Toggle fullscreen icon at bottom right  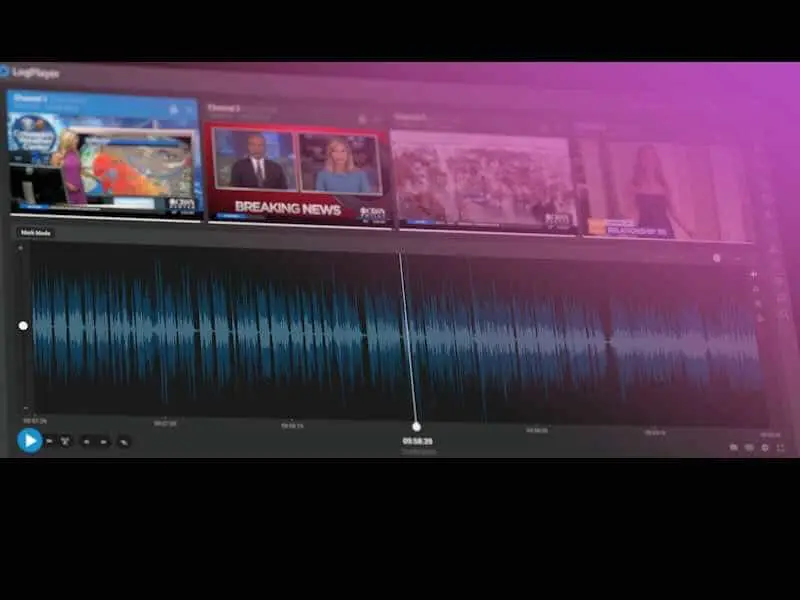coord(780,448)
